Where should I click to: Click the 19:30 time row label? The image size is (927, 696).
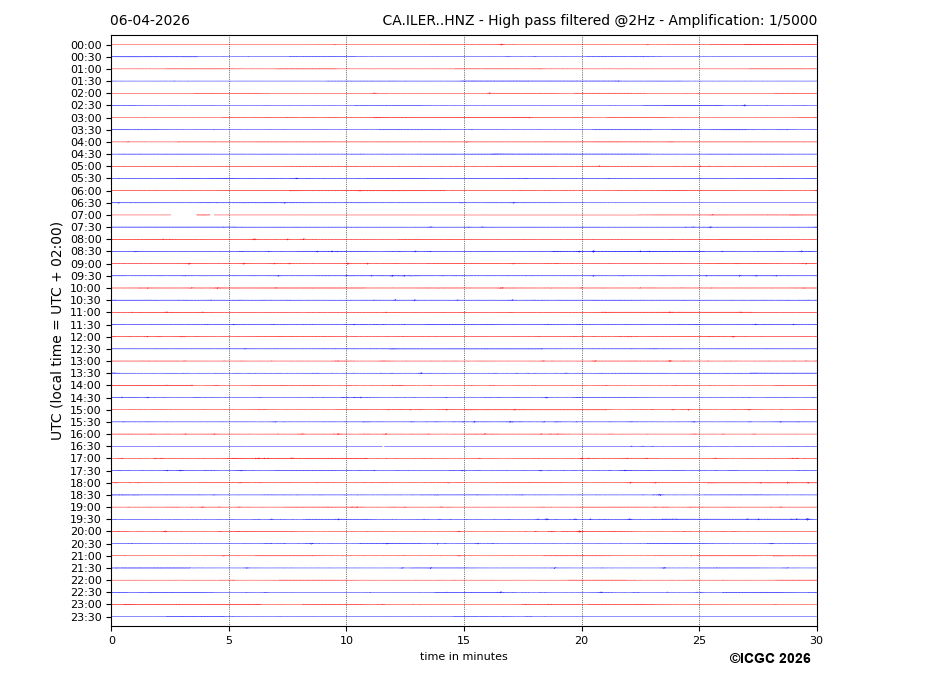point(86,519)
